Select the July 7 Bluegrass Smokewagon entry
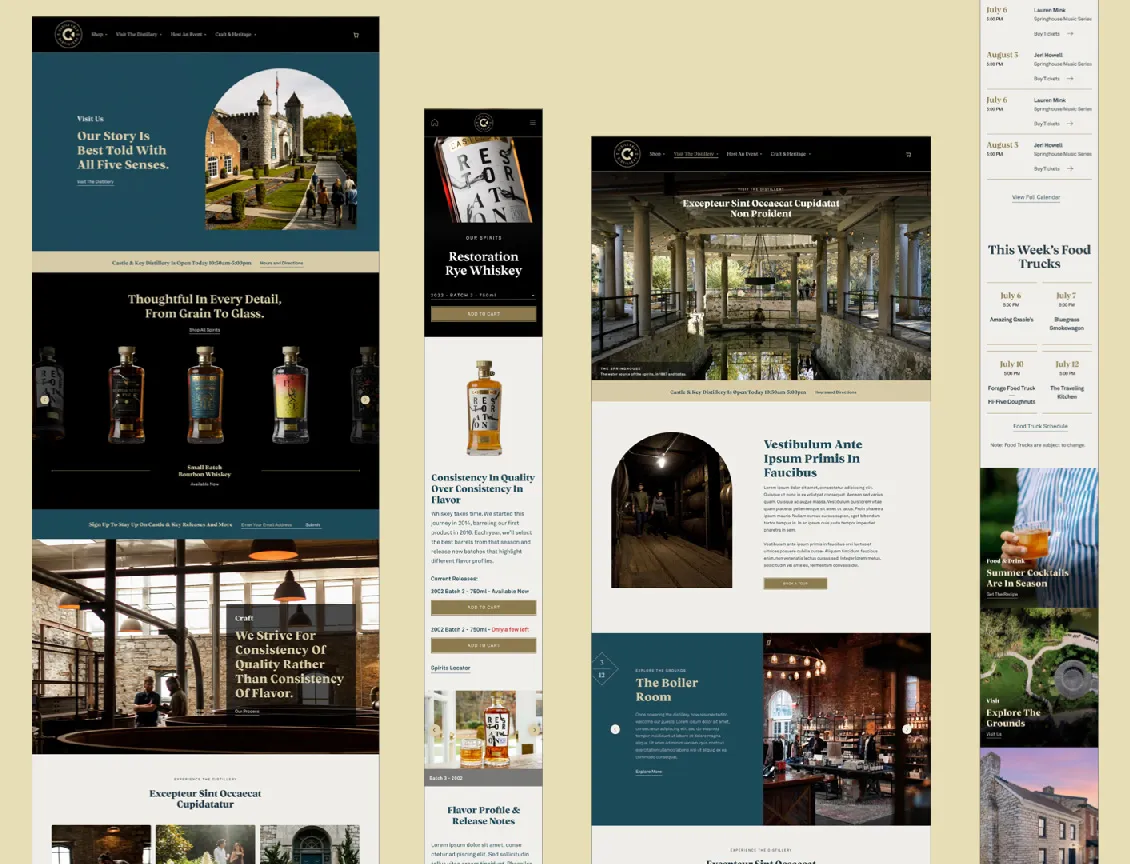1130x864 pixels. click(x=1066, y=311)
